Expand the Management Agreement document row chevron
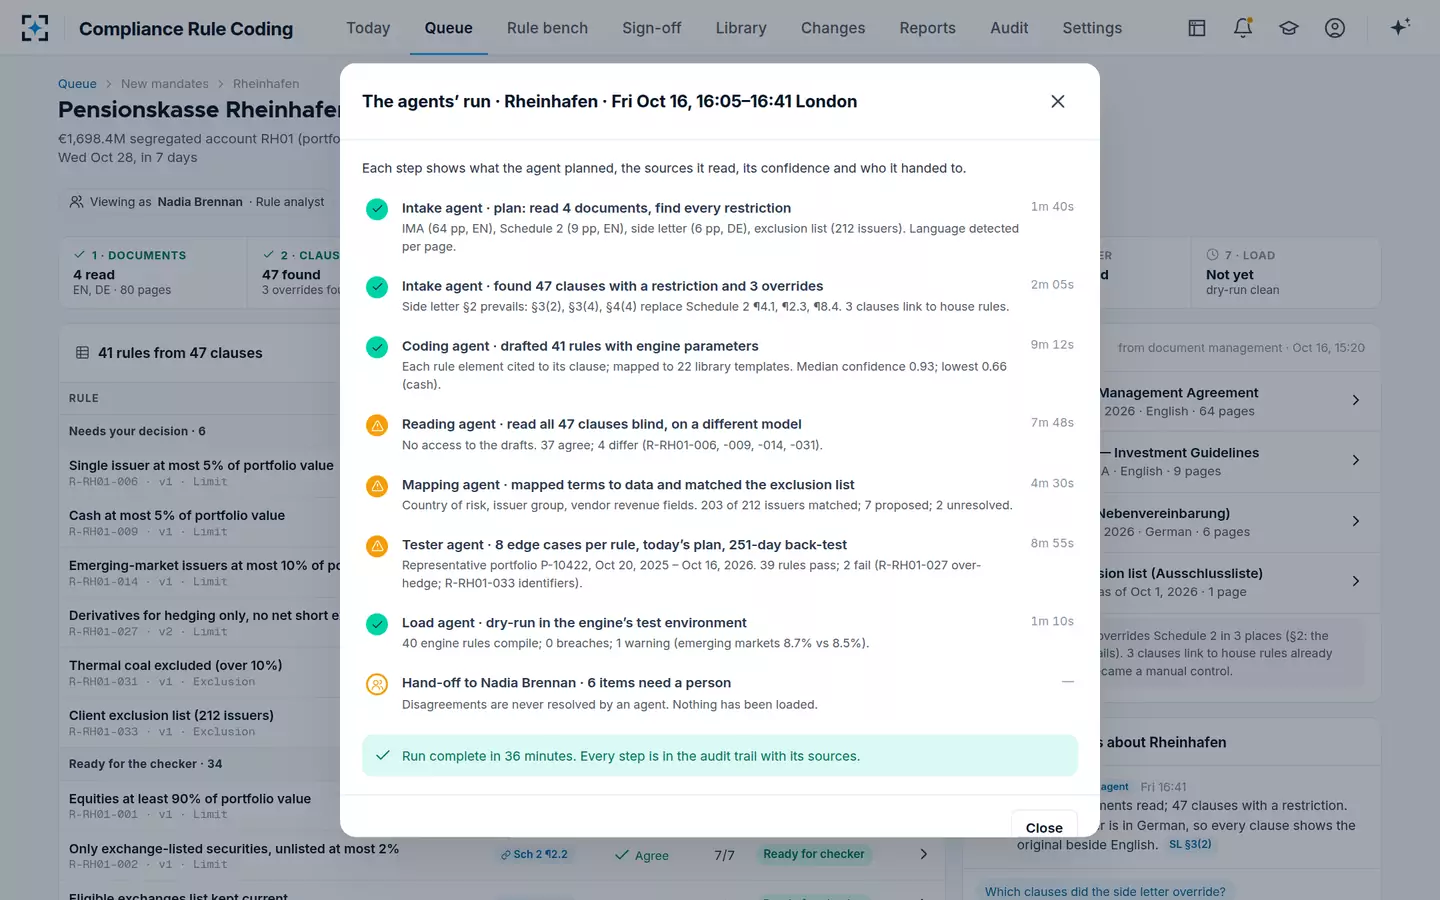 (1356, 400)
